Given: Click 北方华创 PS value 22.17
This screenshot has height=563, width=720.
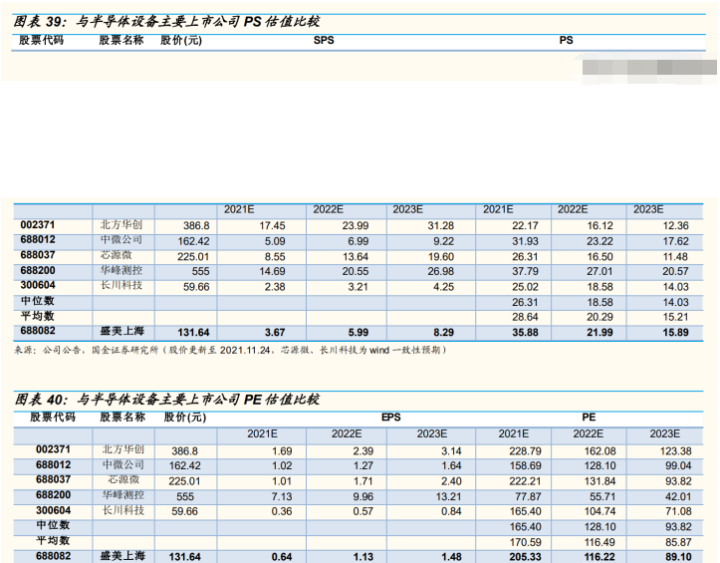Looking at the screenshot, I should tap(525, 226).
